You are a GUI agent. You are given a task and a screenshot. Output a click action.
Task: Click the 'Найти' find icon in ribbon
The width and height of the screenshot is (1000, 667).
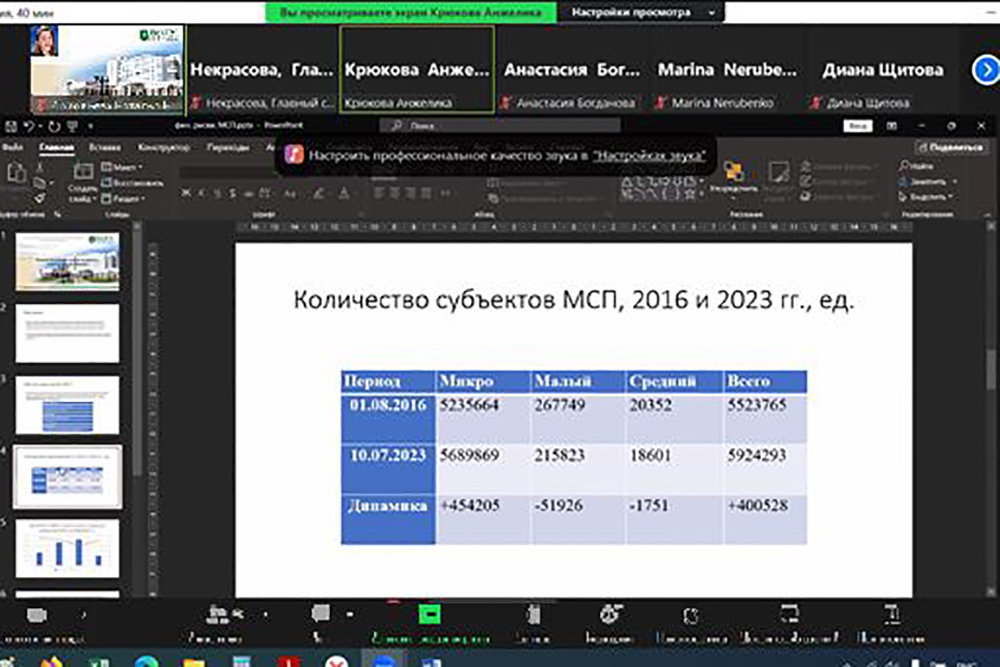918,167
